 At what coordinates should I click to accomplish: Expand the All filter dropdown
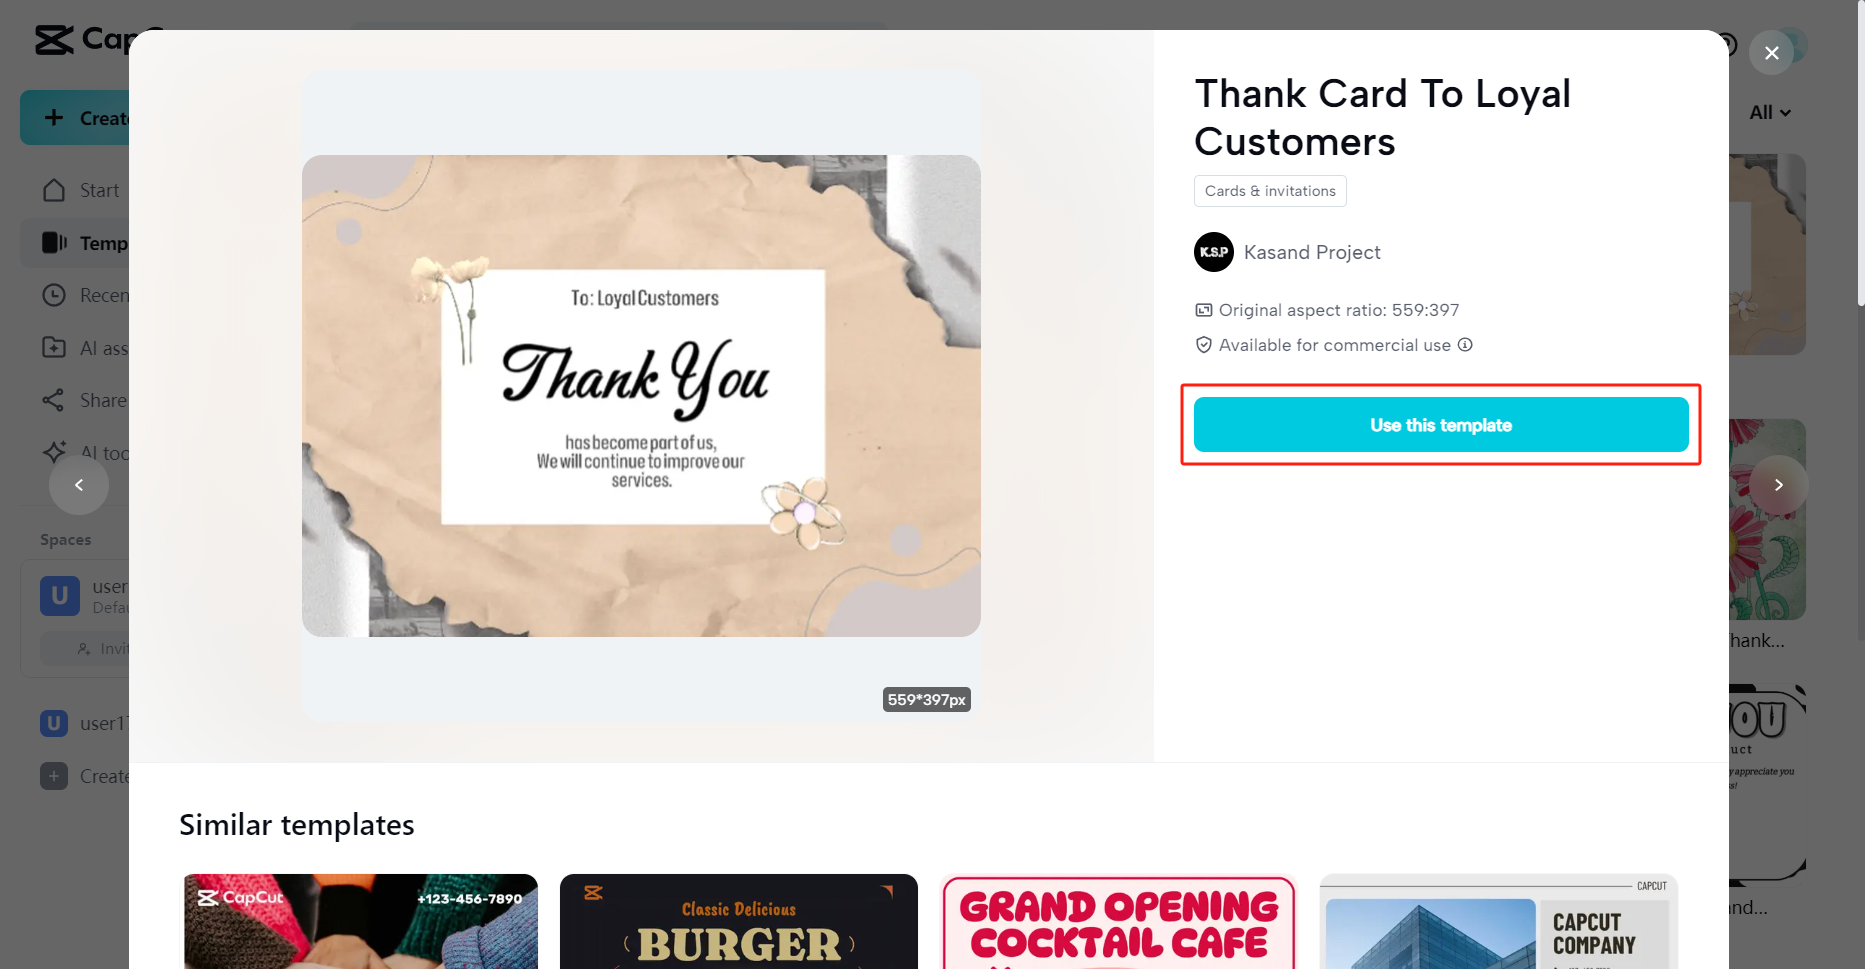point(1770,113)
